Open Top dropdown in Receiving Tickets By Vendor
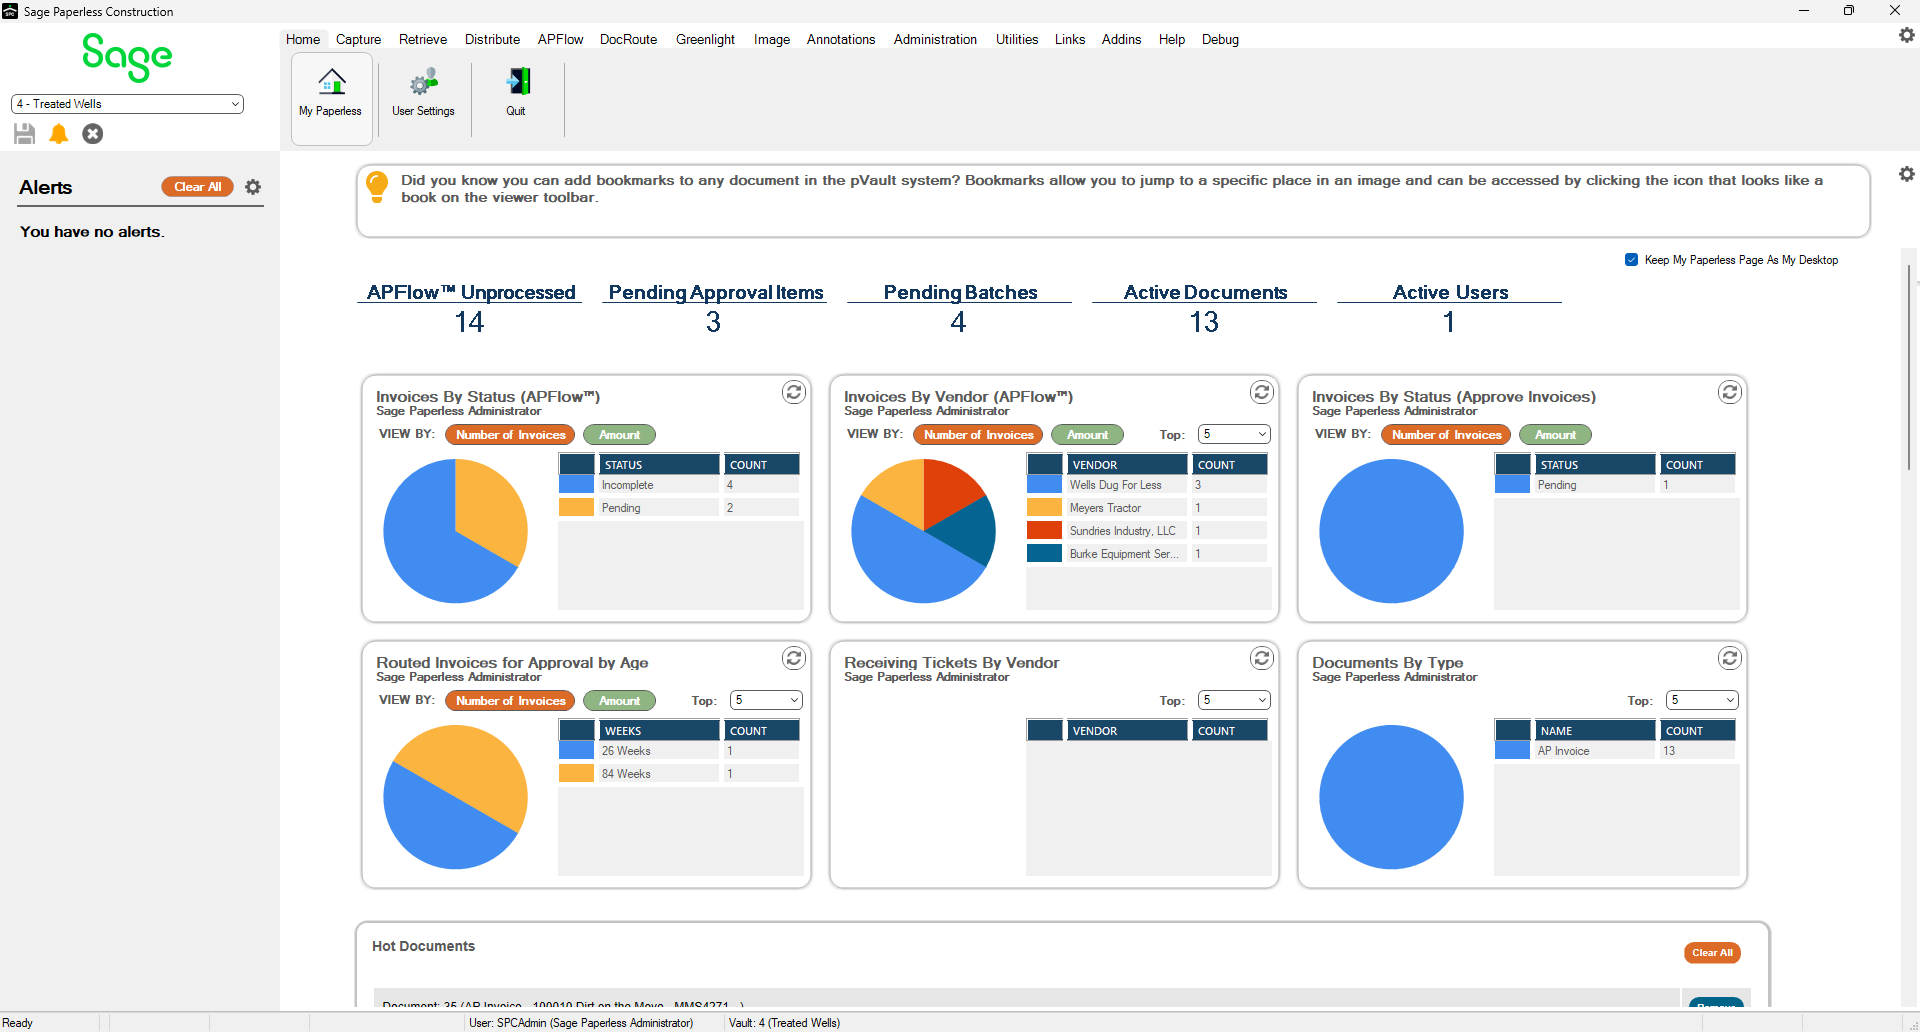Viewport: 1920px width, 1032px height. click(1234, 700)
